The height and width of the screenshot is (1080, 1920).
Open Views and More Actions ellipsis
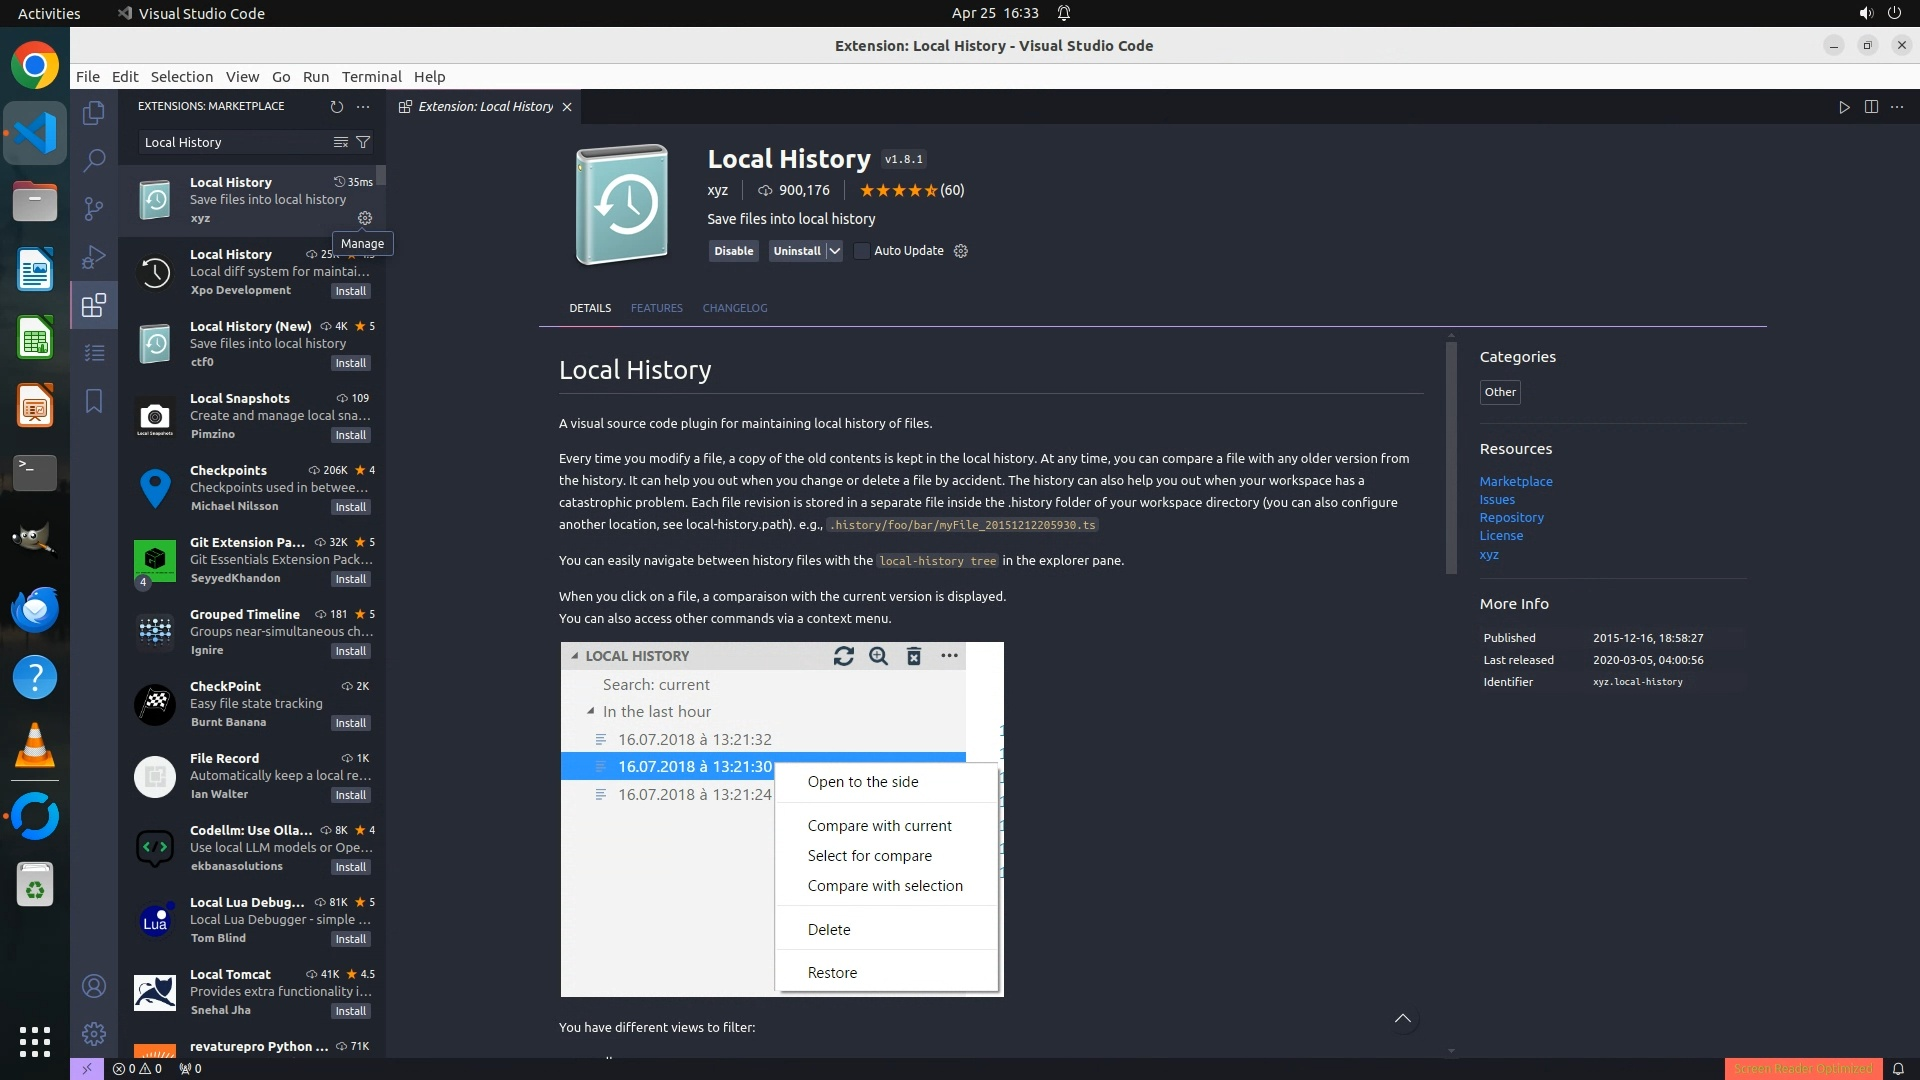click(x=363, y=106)
